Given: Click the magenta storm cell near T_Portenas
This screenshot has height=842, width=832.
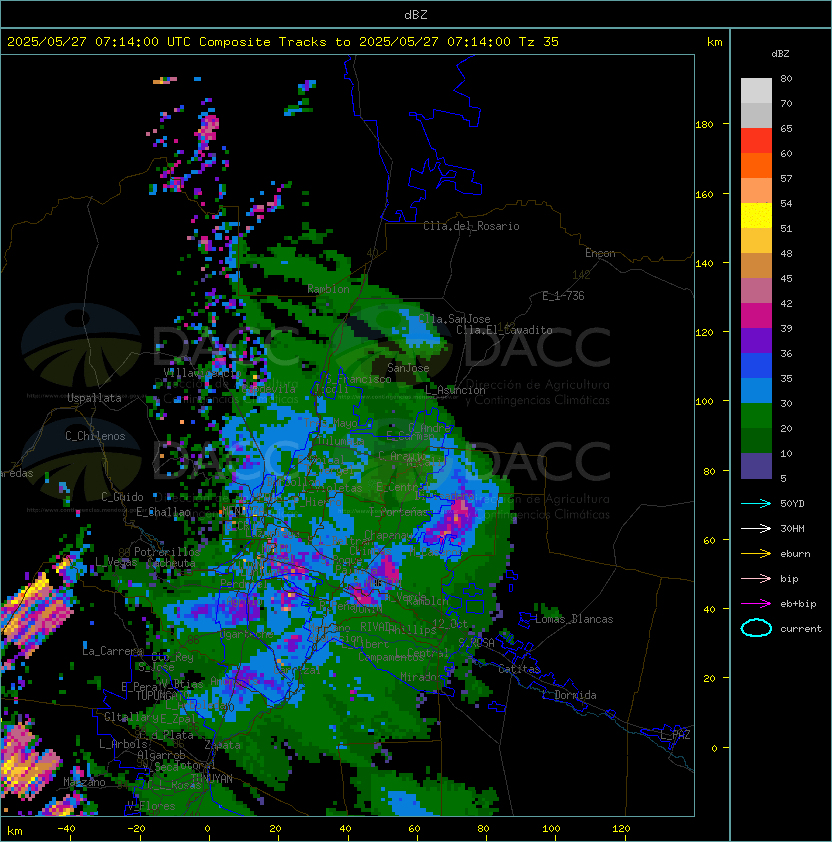Looking at the screenshot, I should (453, 520).
